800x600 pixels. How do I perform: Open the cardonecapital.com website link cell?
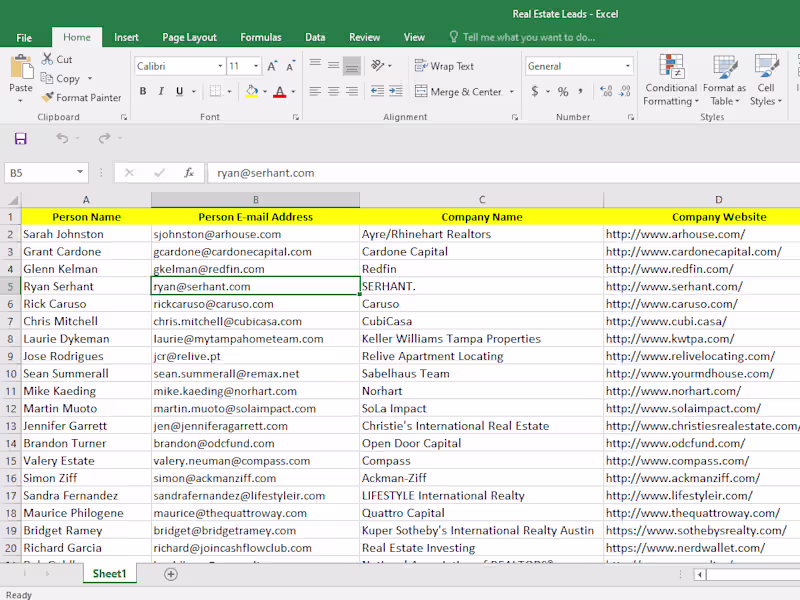[x=693, y=252]
